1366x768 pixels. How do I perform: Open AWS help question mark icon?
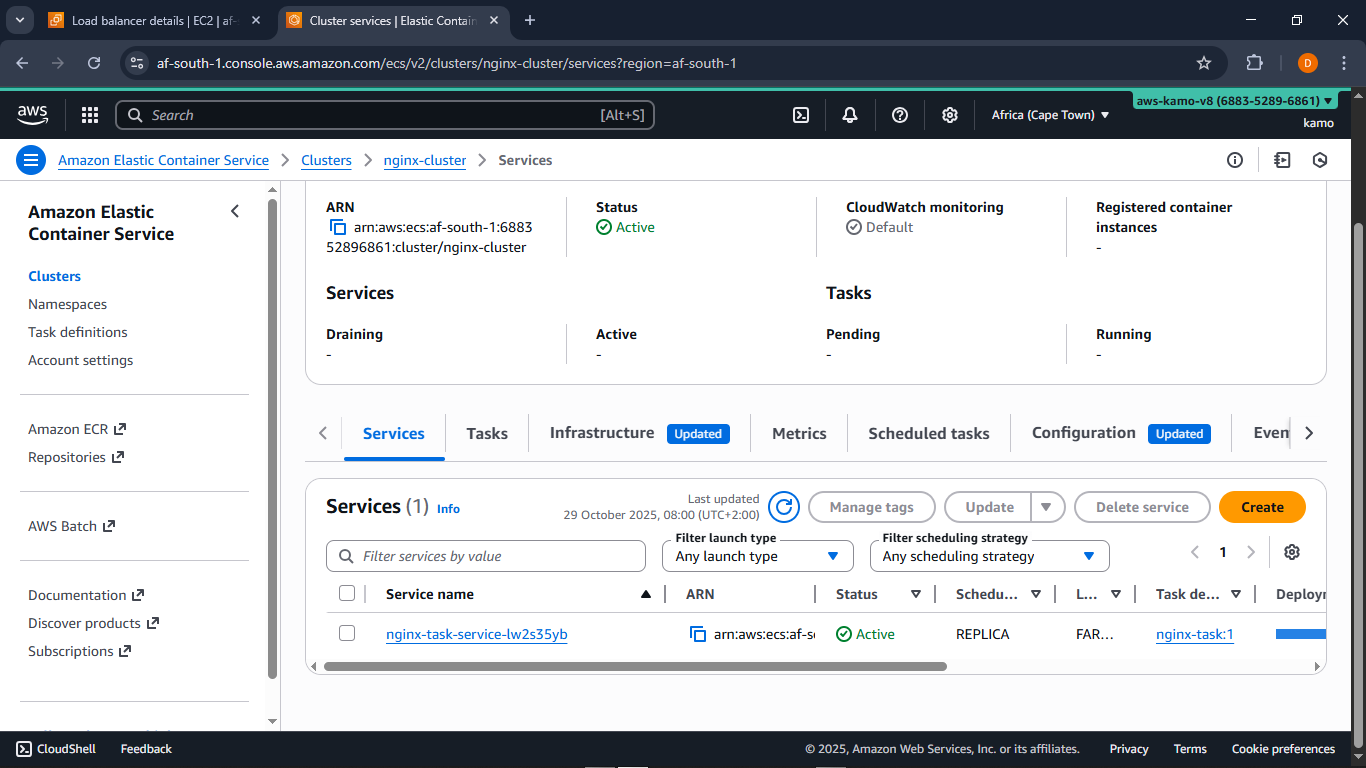pos(899,115)
